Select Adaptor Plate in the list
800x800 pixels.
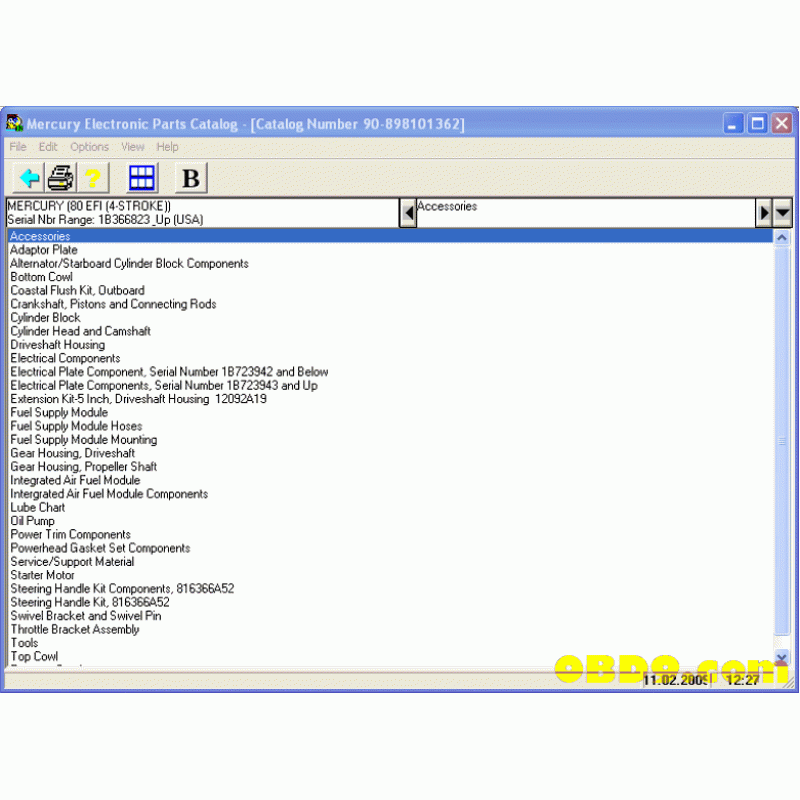click(44, 250)
